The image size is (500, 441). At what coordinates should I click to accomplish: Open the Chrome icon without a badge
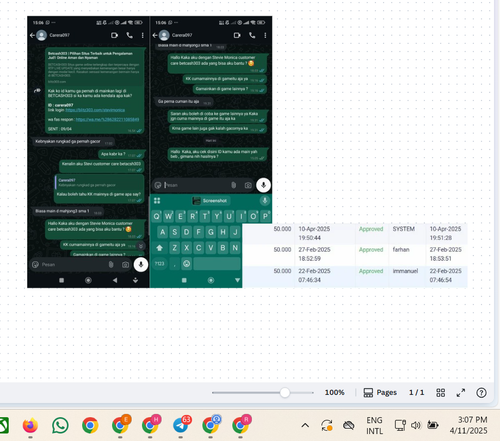(x=90, y=425)
